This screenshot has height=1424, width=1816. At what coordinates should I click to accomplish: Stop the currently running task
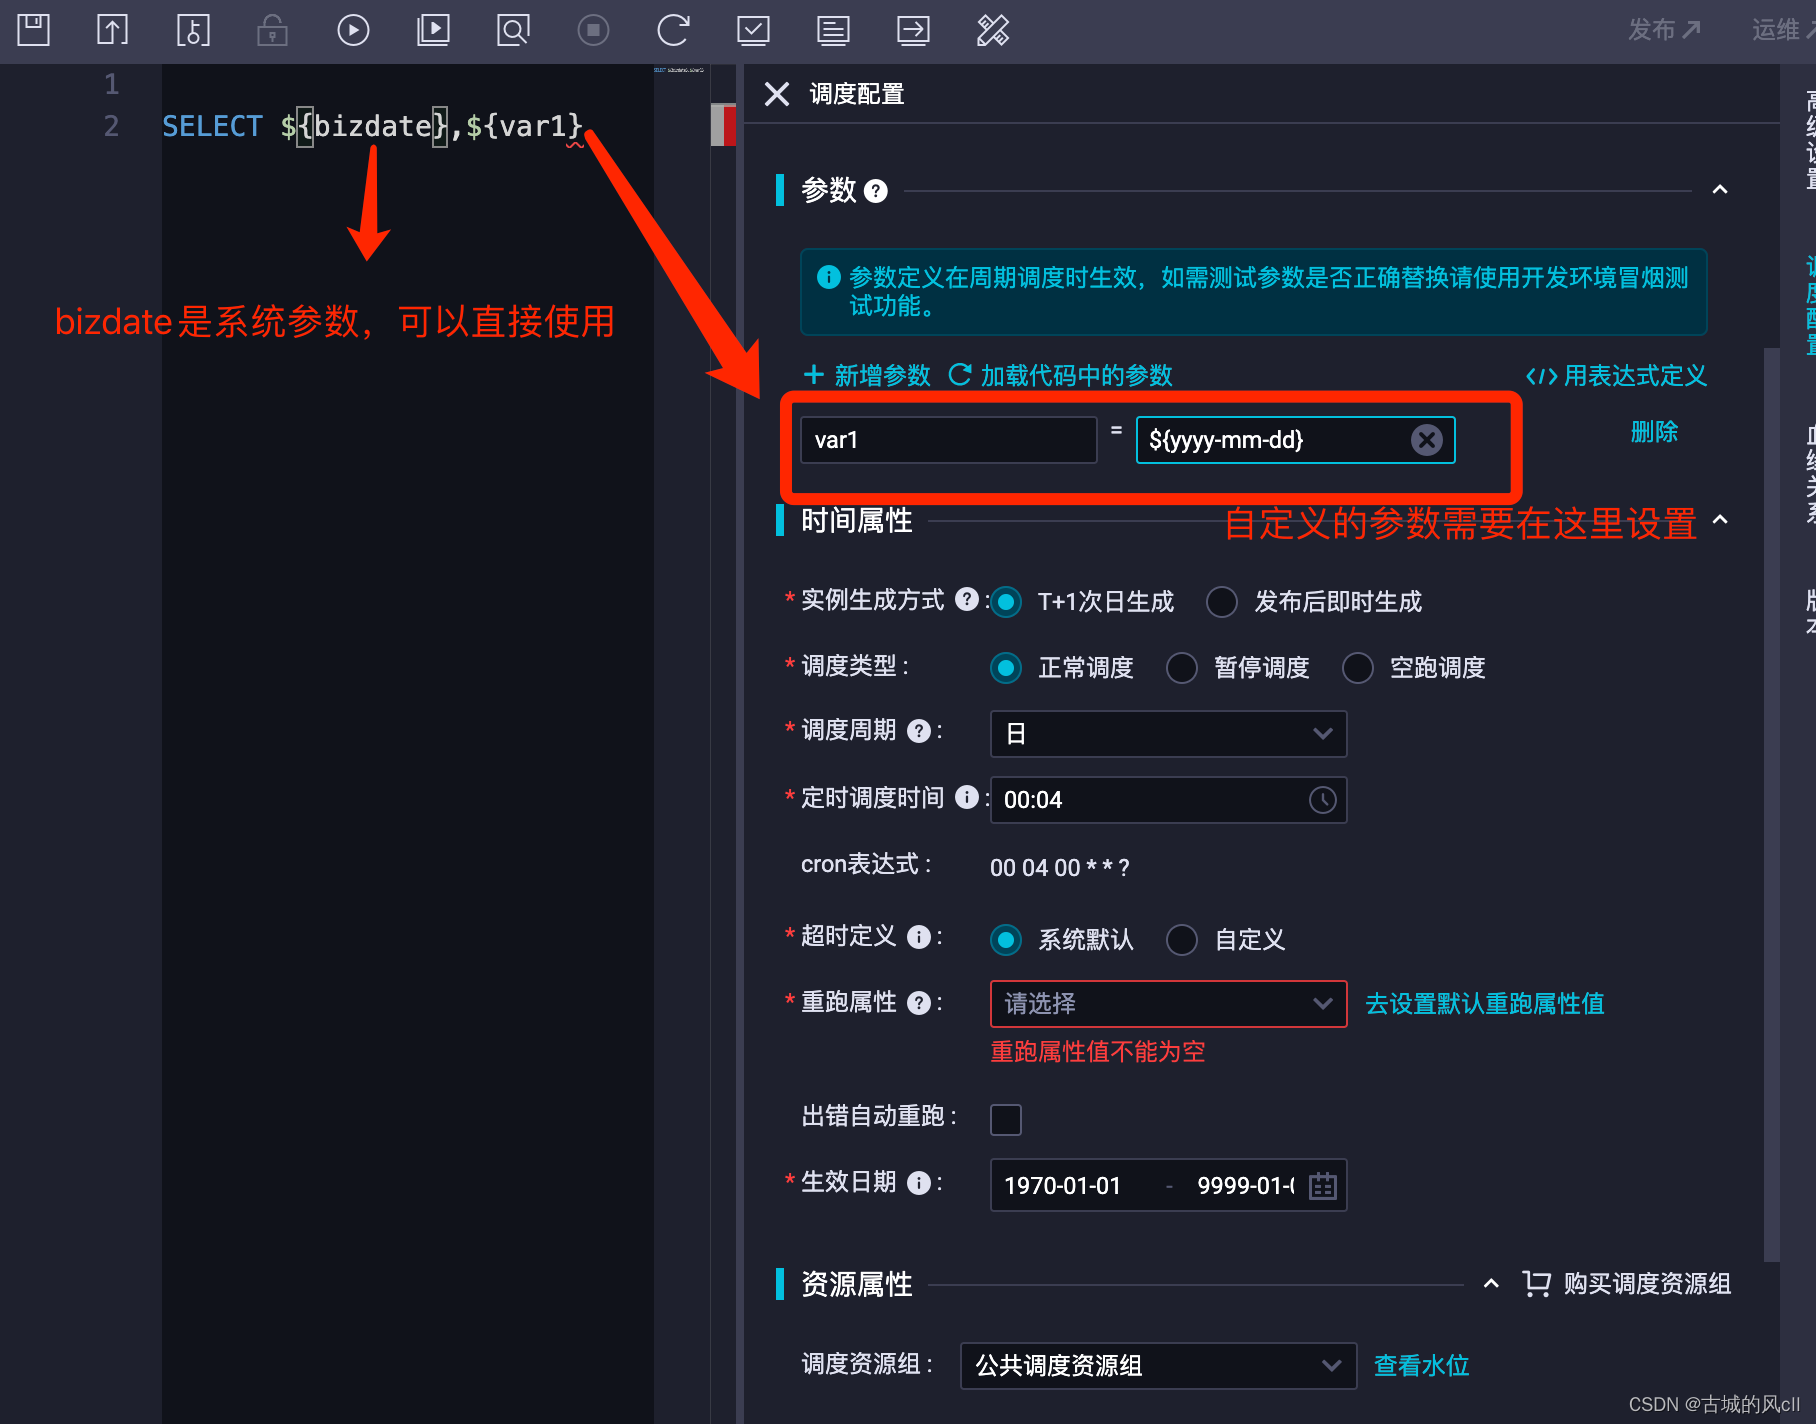click(592, 30)
